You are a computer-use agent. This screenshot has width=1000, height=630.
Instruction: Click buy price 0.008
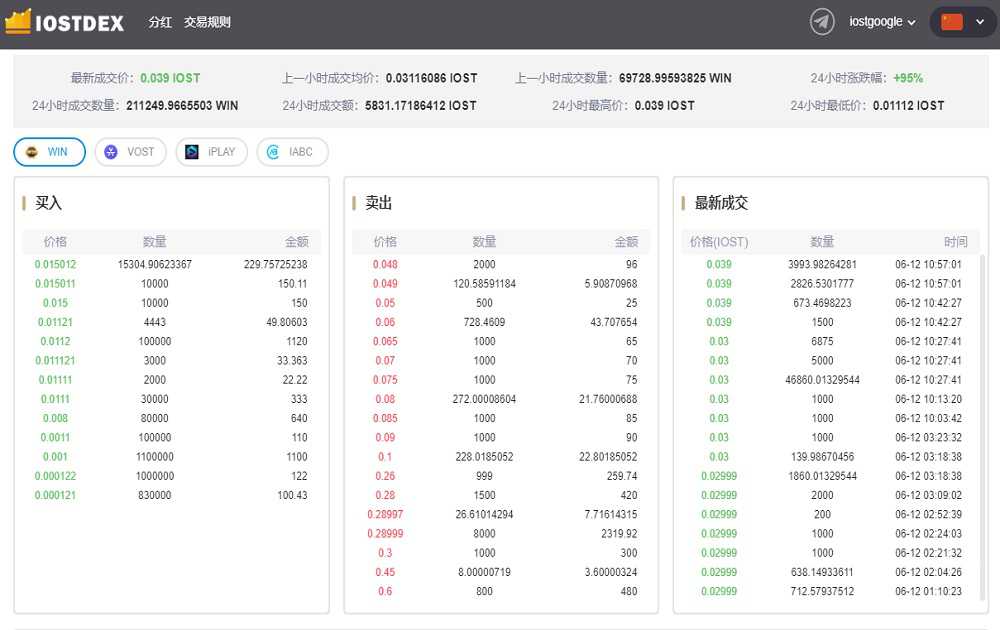tap(55, 418)
